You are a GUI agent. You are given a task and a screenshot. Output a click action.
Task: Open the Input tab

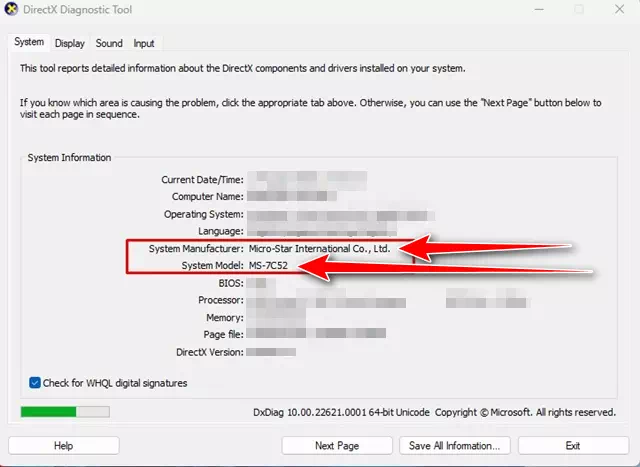pyautogui.click(x=144, y=43)
